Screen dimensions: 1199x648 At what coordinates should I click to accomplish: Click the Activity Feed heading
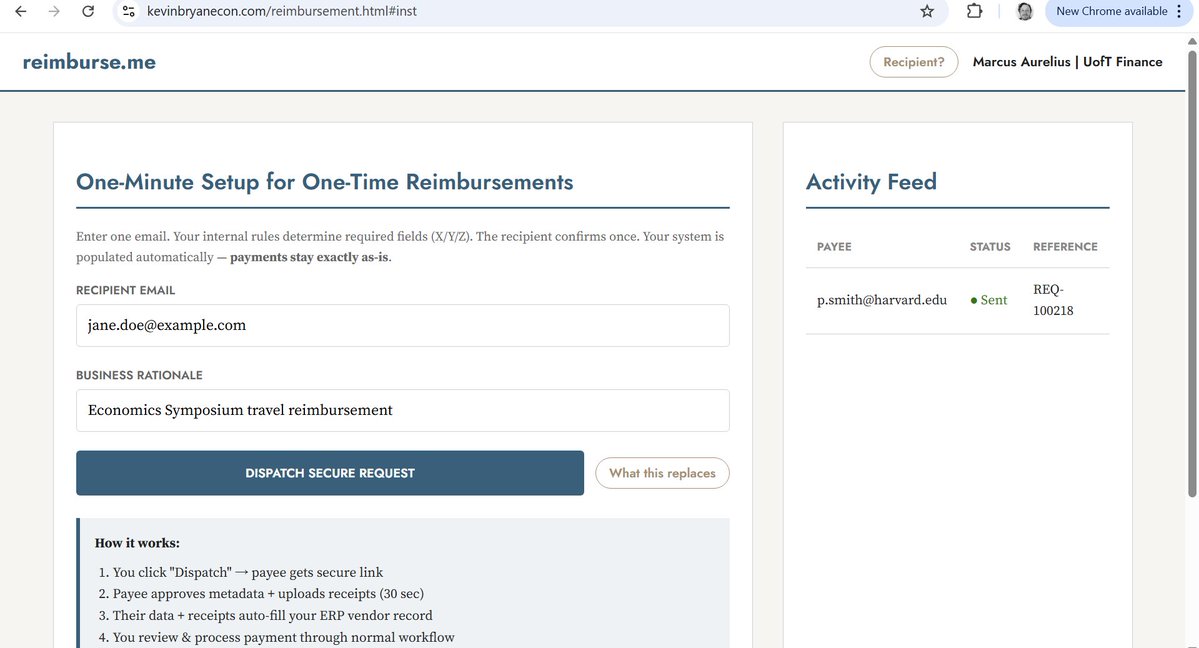pos(871,182)
